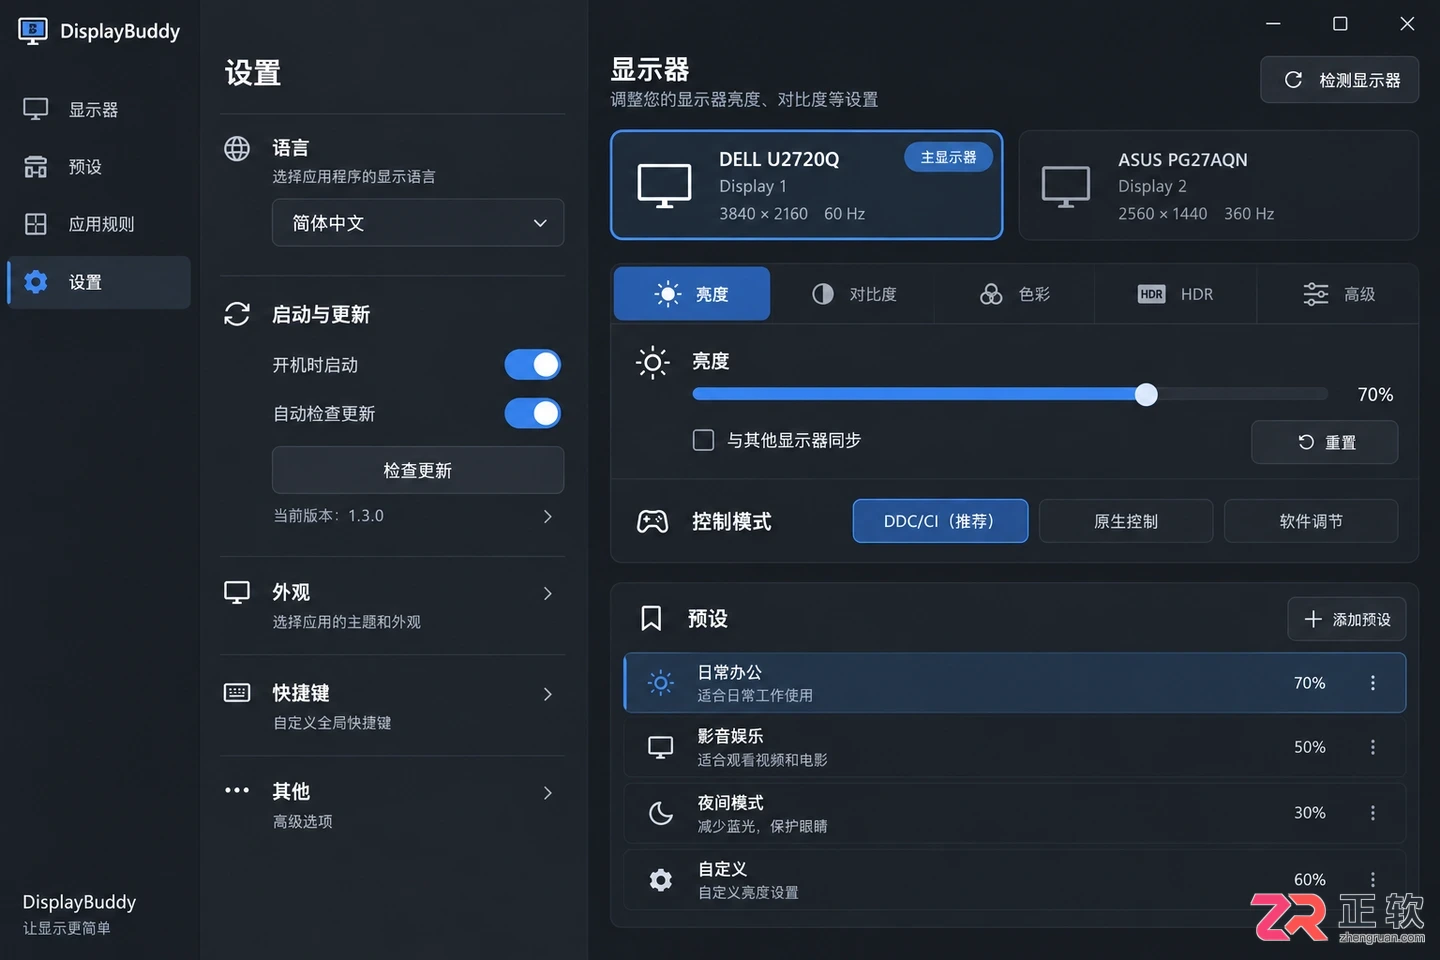Viewport: 1440px width, 960px height.
Task: Click the three-dots icon beside 其他
Action: pos(237,790)
